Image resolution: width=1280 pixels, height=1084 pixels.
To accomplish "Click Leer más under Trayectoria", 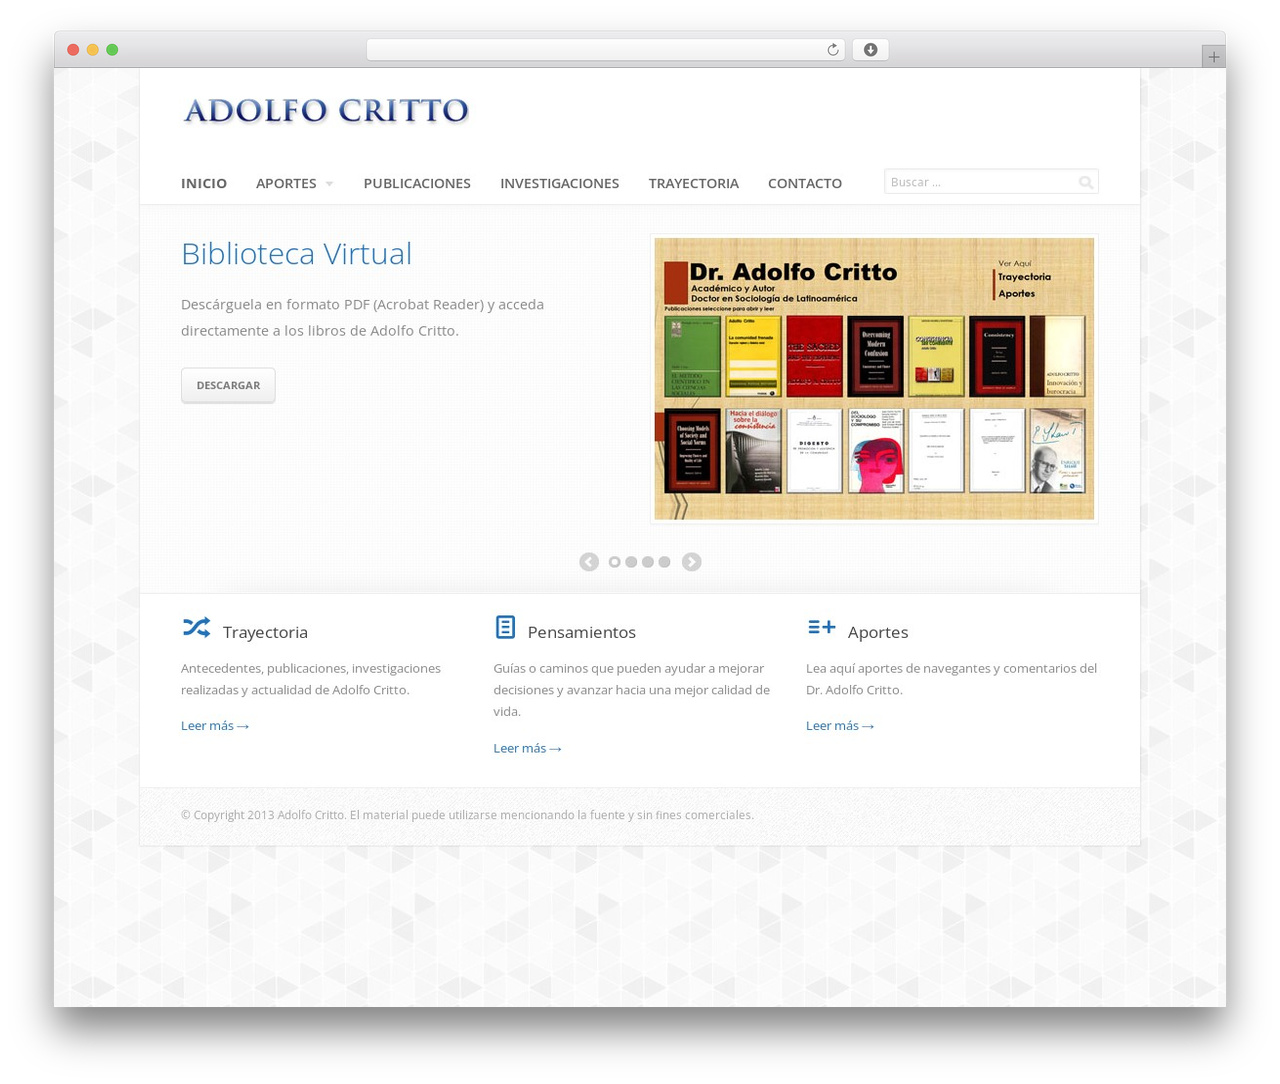I will pyautogui.click(x=215, y=726).
